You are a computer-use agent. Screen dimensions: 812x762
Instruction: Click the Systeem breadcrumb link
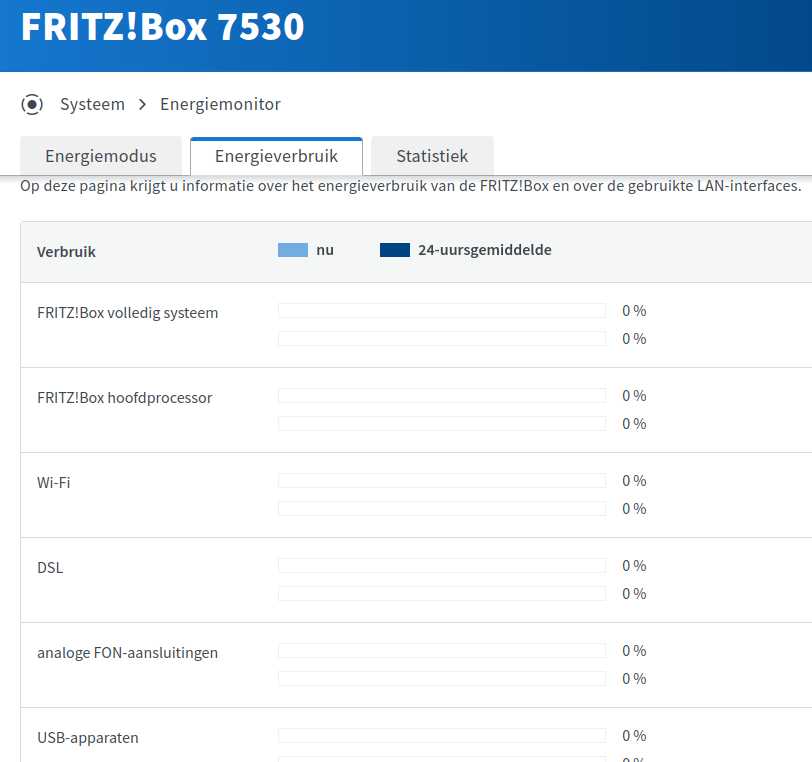(92, 104)
